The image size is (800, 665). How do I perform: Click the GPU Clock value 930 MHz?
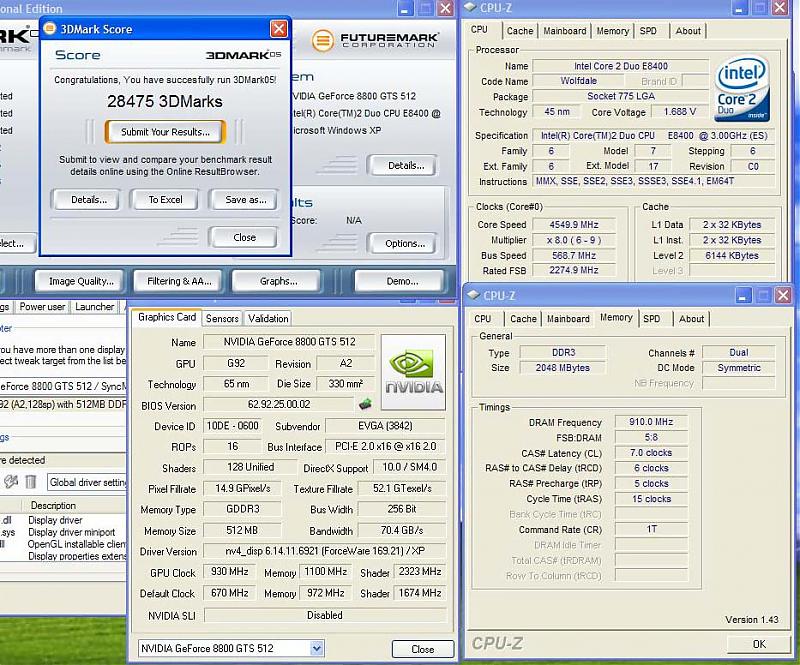[x=230, y=572]
